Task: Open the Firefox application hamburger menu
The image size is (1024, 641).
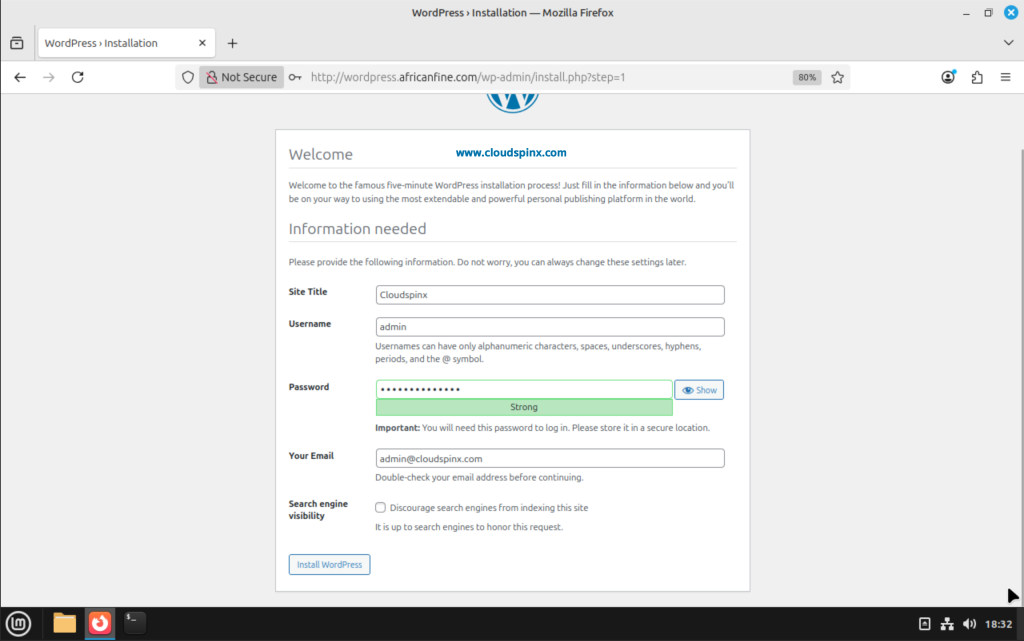Action: pyautogui.click(x=1006, y=77)
